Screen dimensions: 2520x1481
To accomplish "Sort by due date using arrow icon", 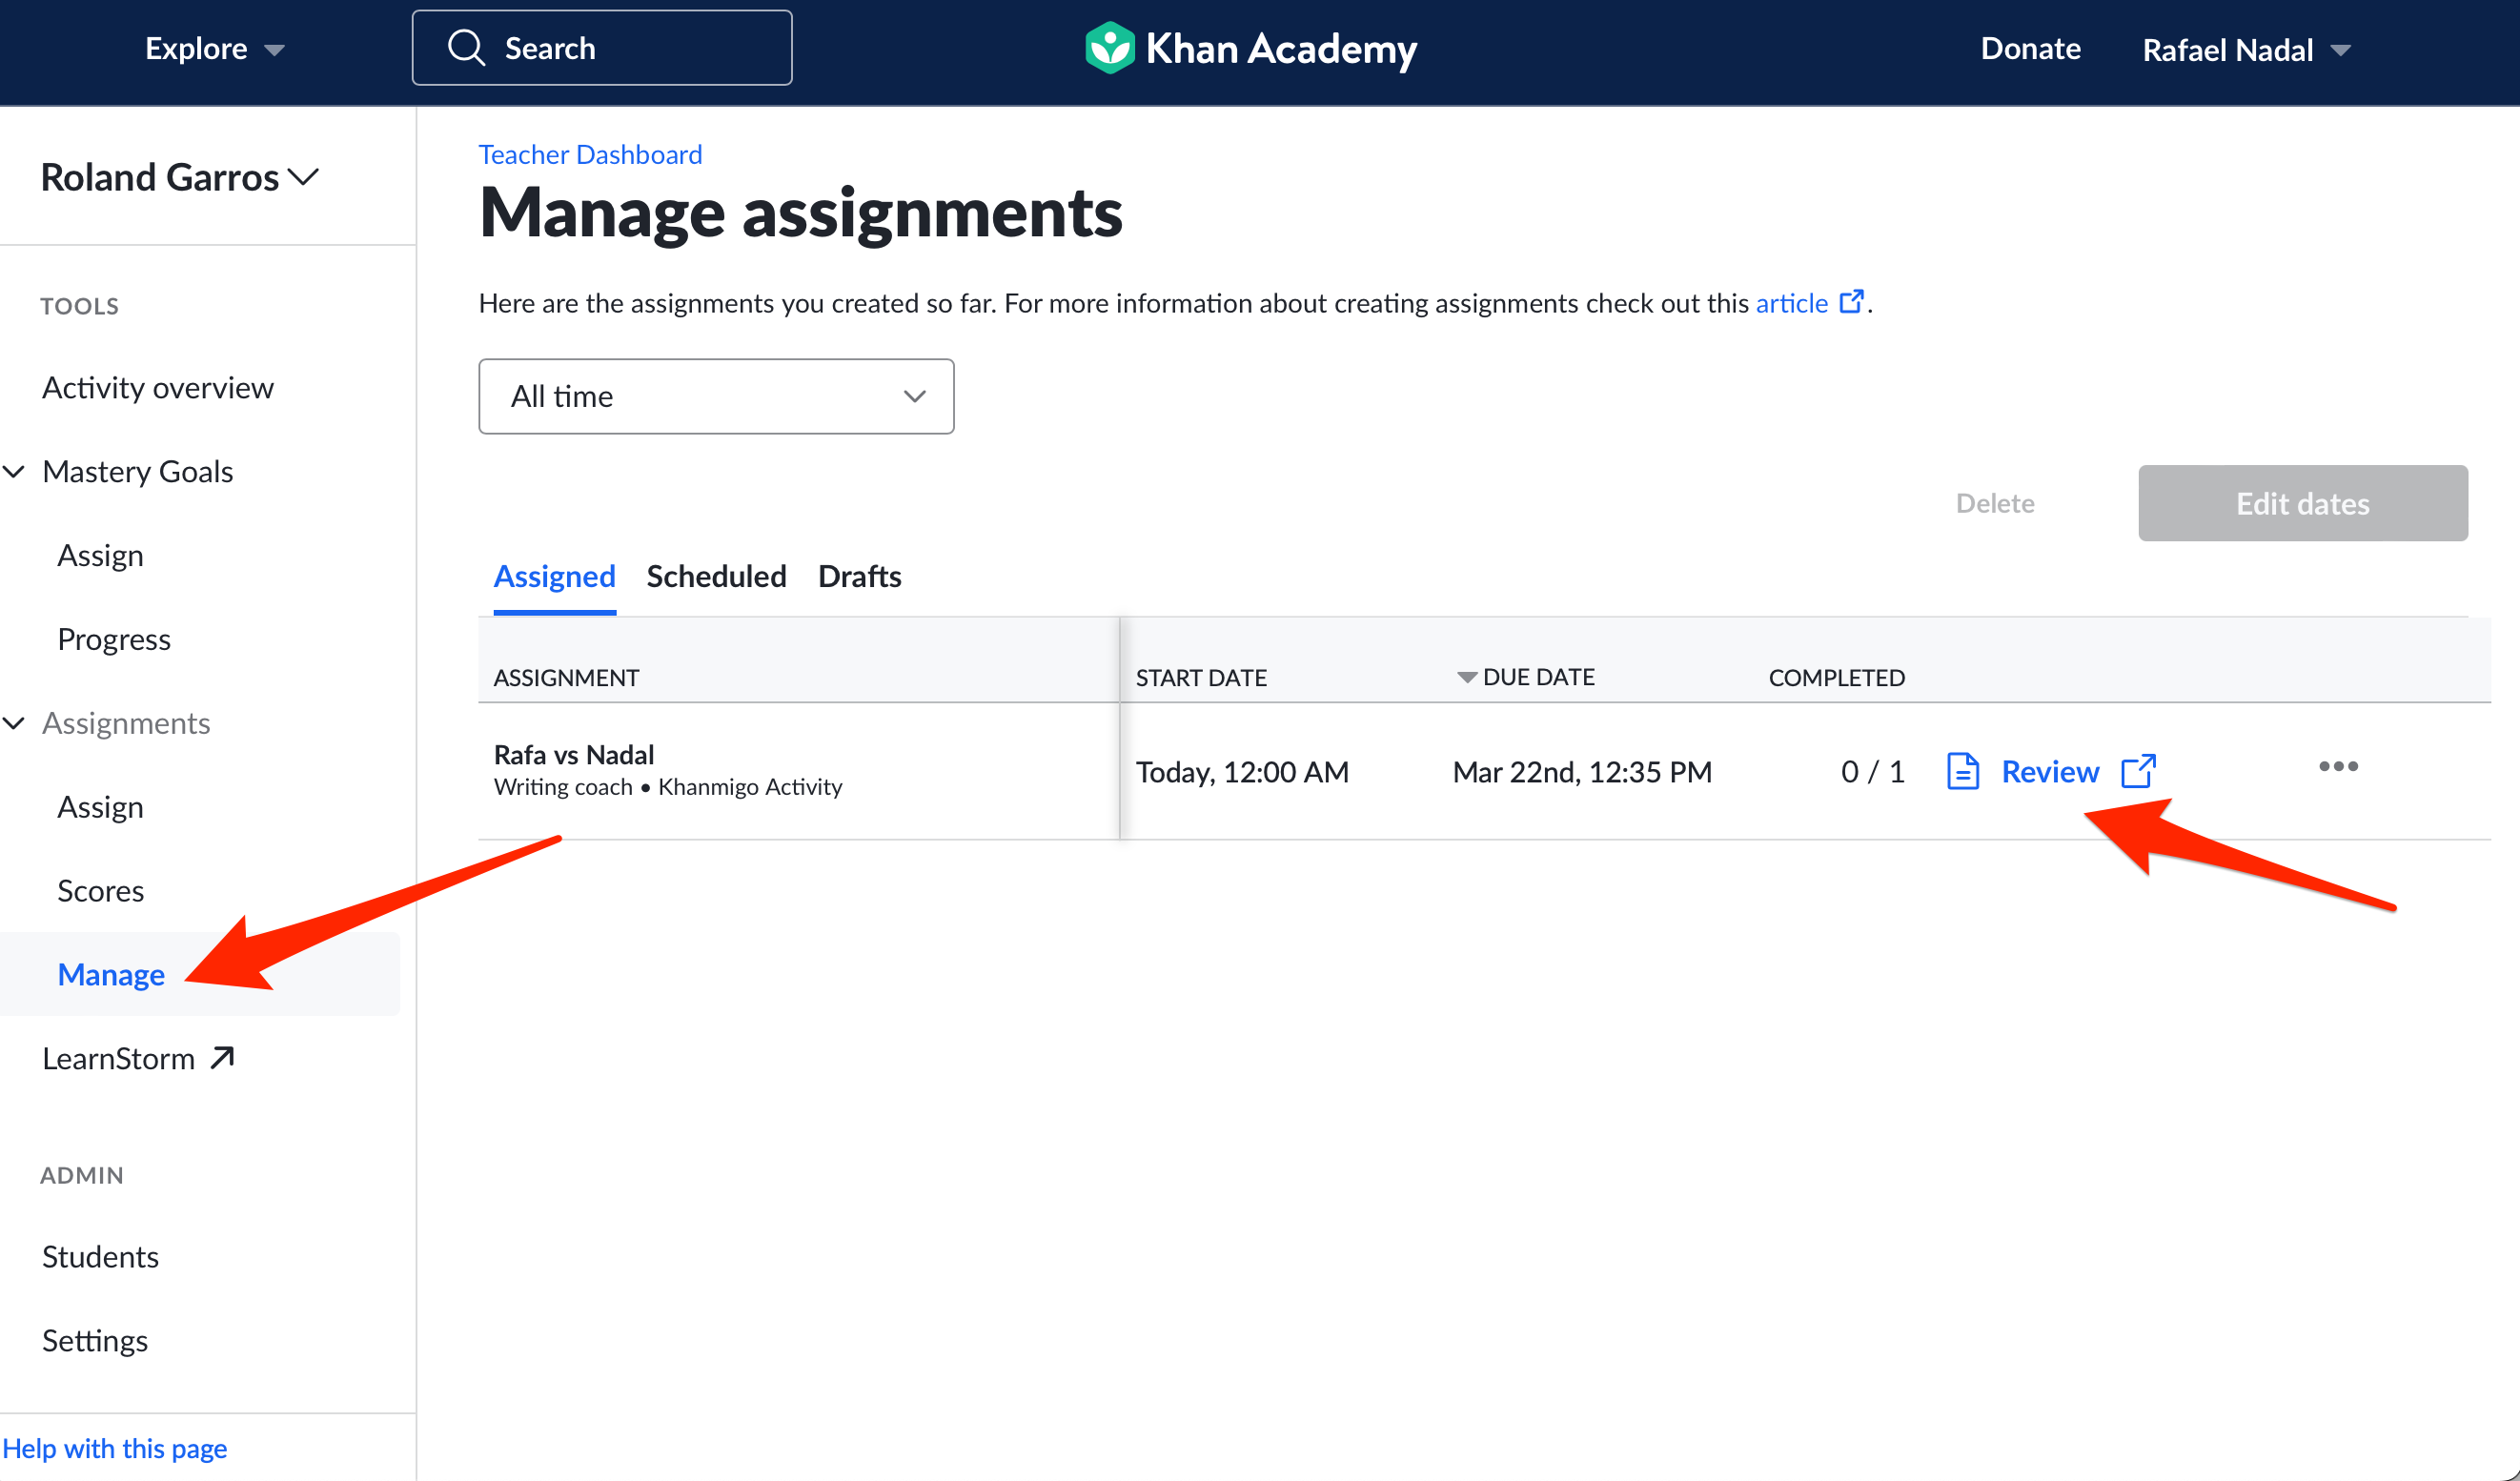I will coord(1466,678).
